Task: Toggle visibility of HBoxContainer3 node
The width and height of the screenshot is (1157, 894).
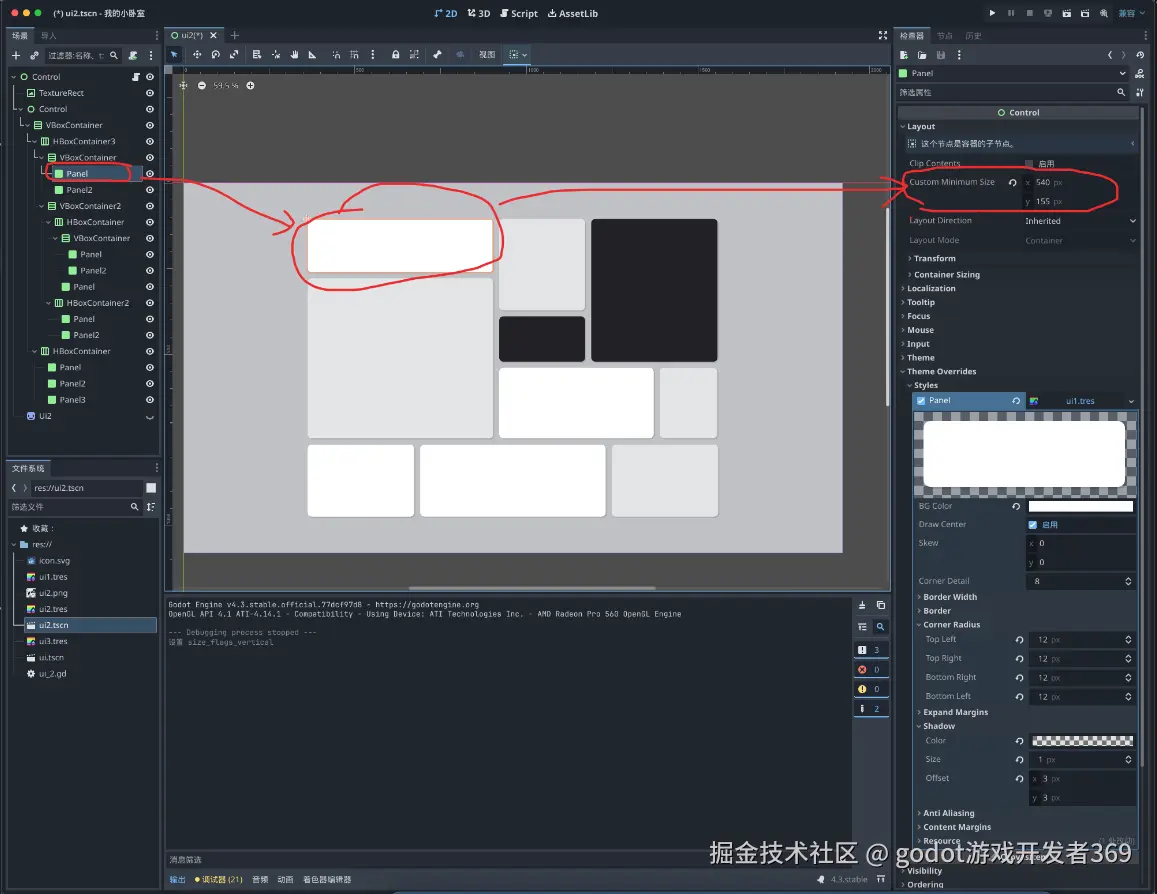Action: [x=150, y=142]
